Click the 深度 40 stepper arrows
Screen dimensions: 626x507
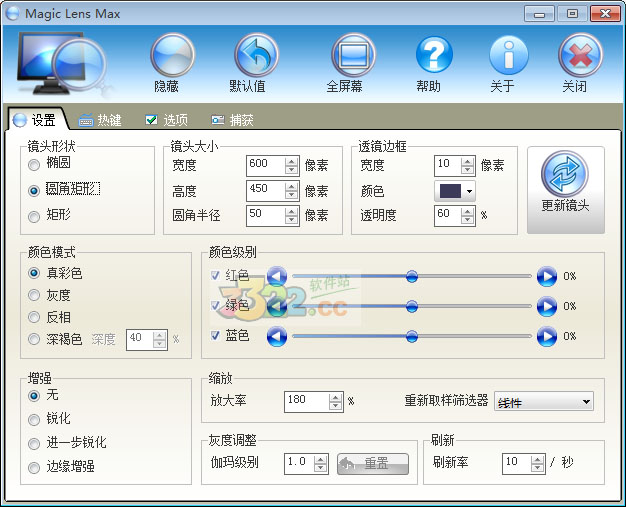pos(160,340)
